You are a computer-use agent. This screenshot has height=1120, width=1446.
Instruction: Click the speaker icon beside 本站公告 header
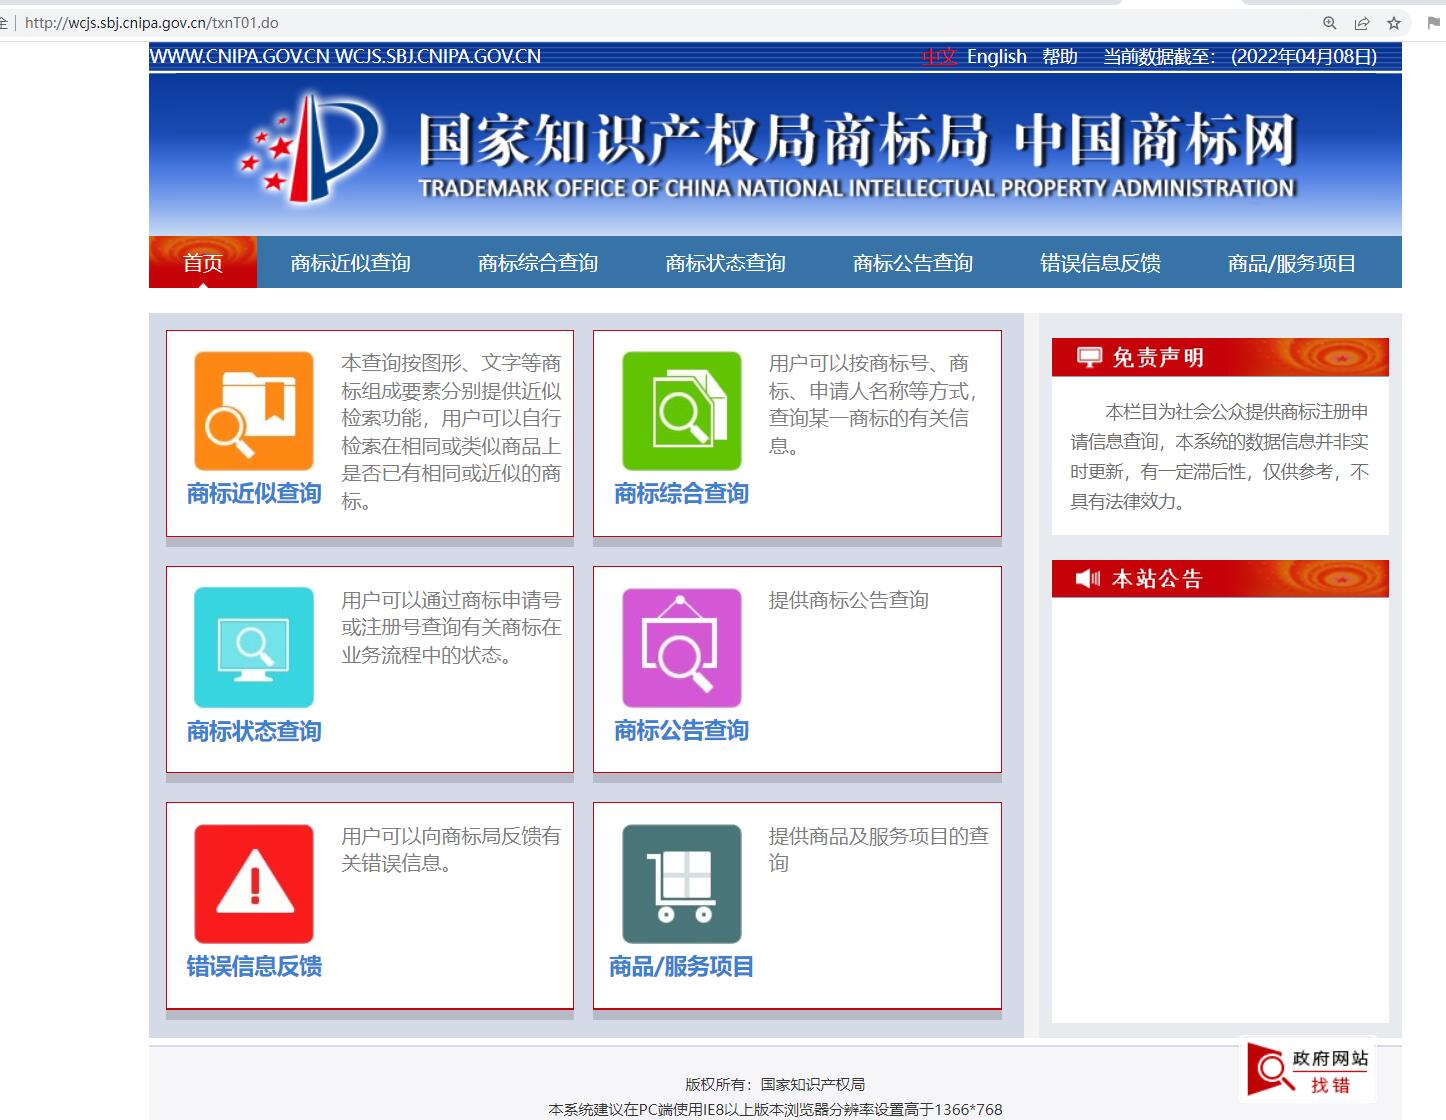1086,577
